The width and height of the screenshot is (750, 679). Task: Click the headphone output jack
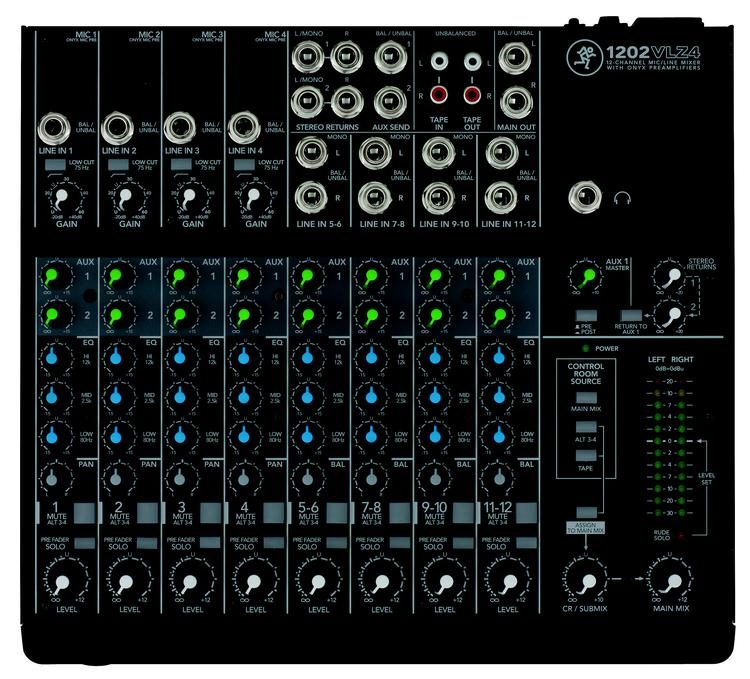click(x=585, y=197)
